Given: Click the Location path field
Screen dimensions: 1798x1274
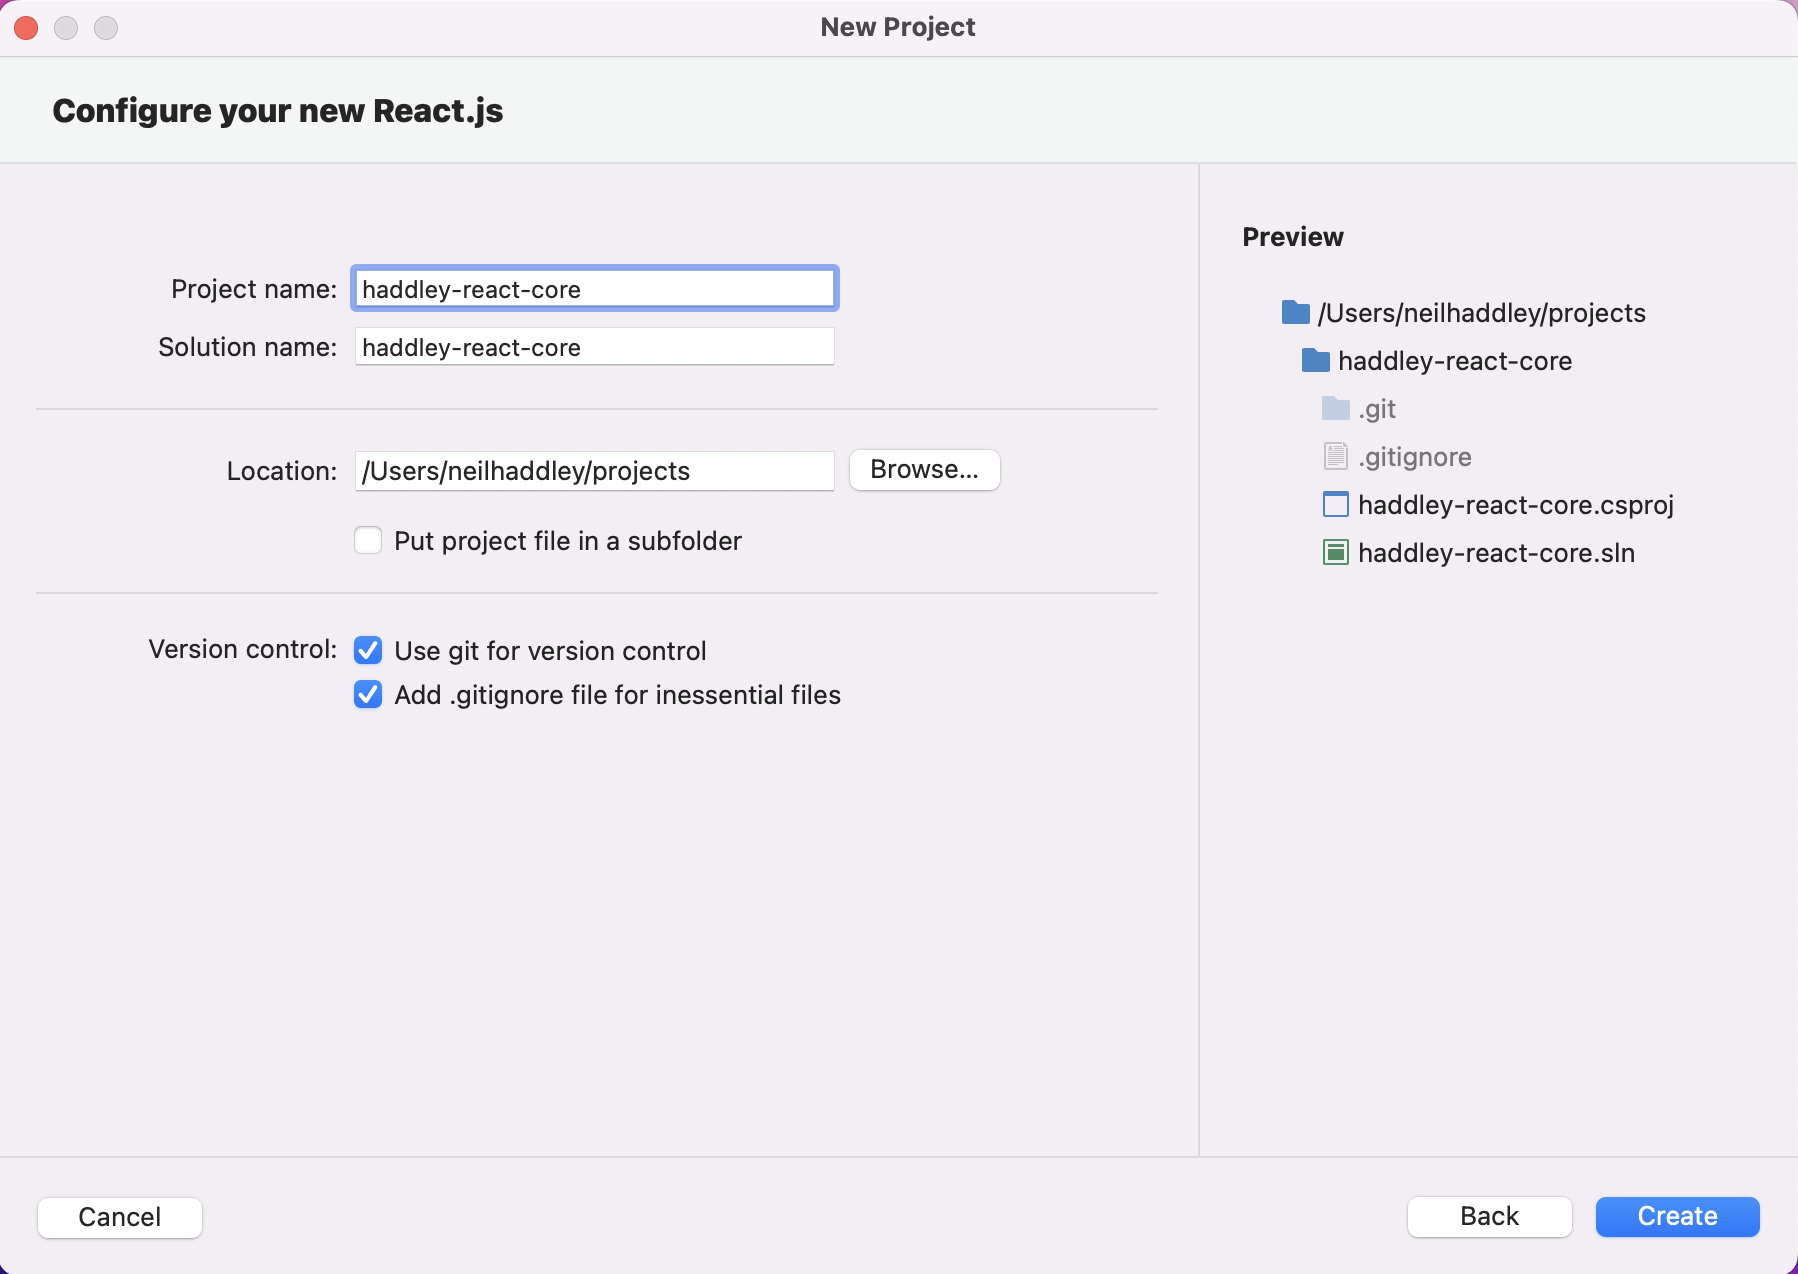Looking at the screenshot, I should [594, 471].
